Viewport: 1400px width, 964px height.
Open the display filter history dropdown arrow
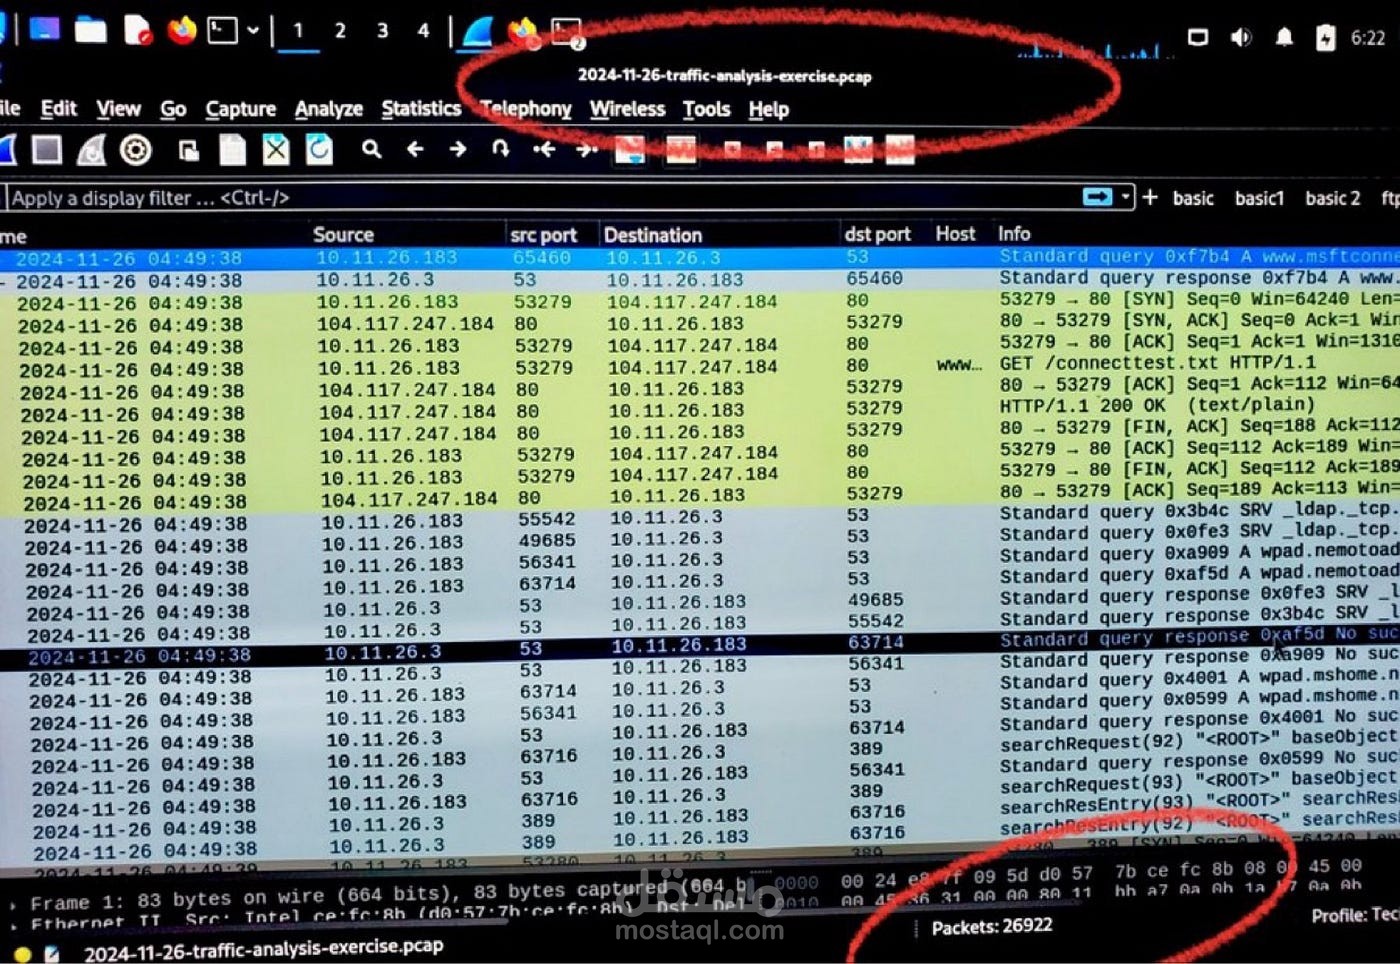pyautogui.click(x=1127, y=198)
